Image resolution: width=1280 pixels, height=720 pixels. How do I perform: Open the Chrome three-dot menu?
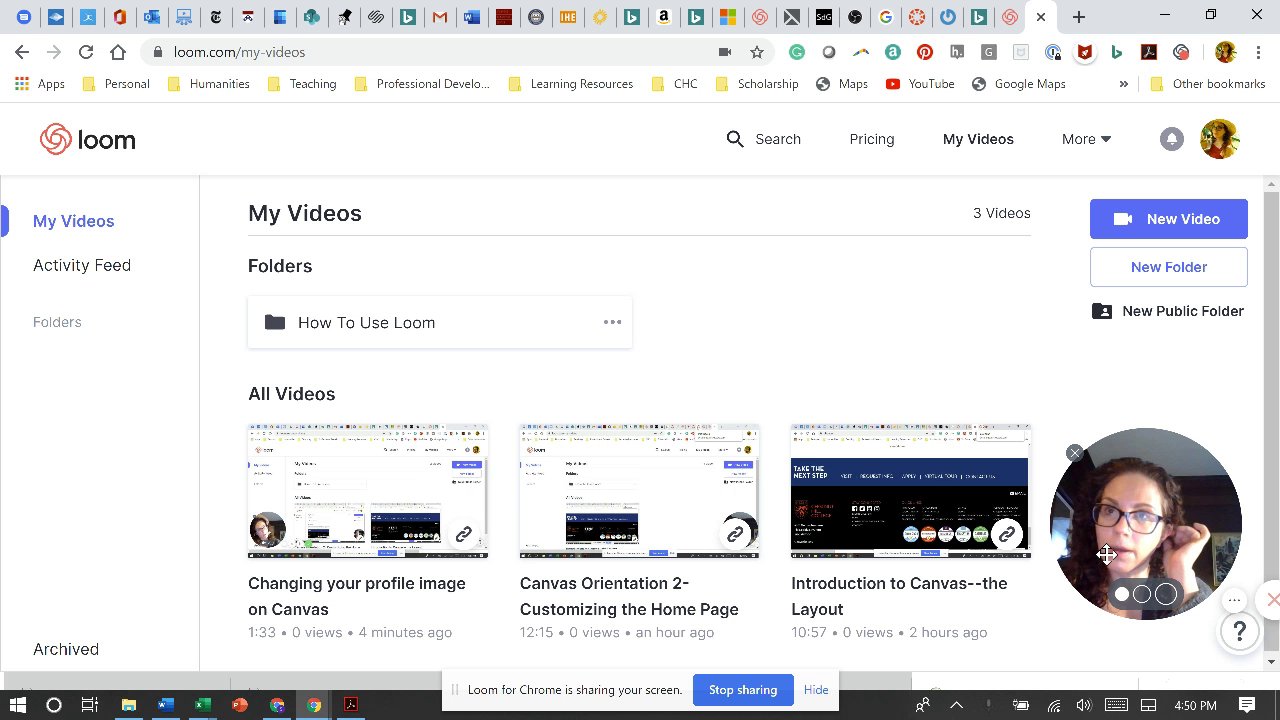pyautogui.click(x=1257, y=52)
